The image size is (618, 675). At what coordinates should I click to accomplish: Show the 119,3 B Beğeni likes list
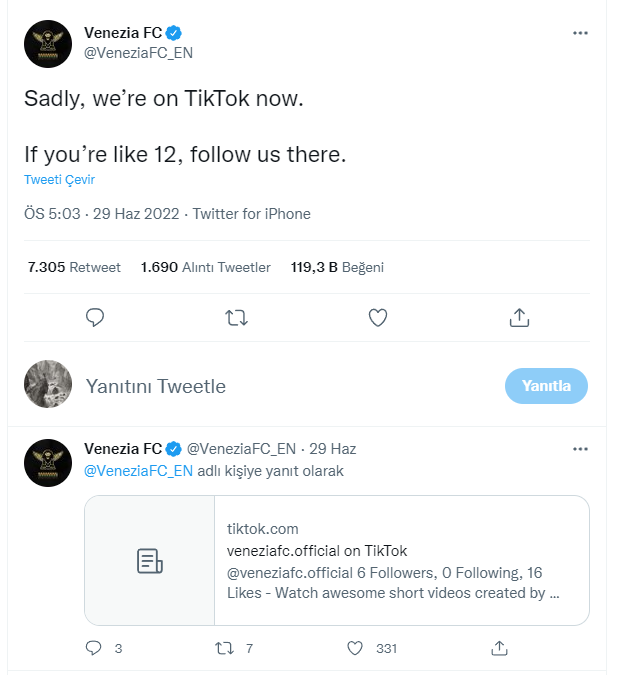point(337,267)
